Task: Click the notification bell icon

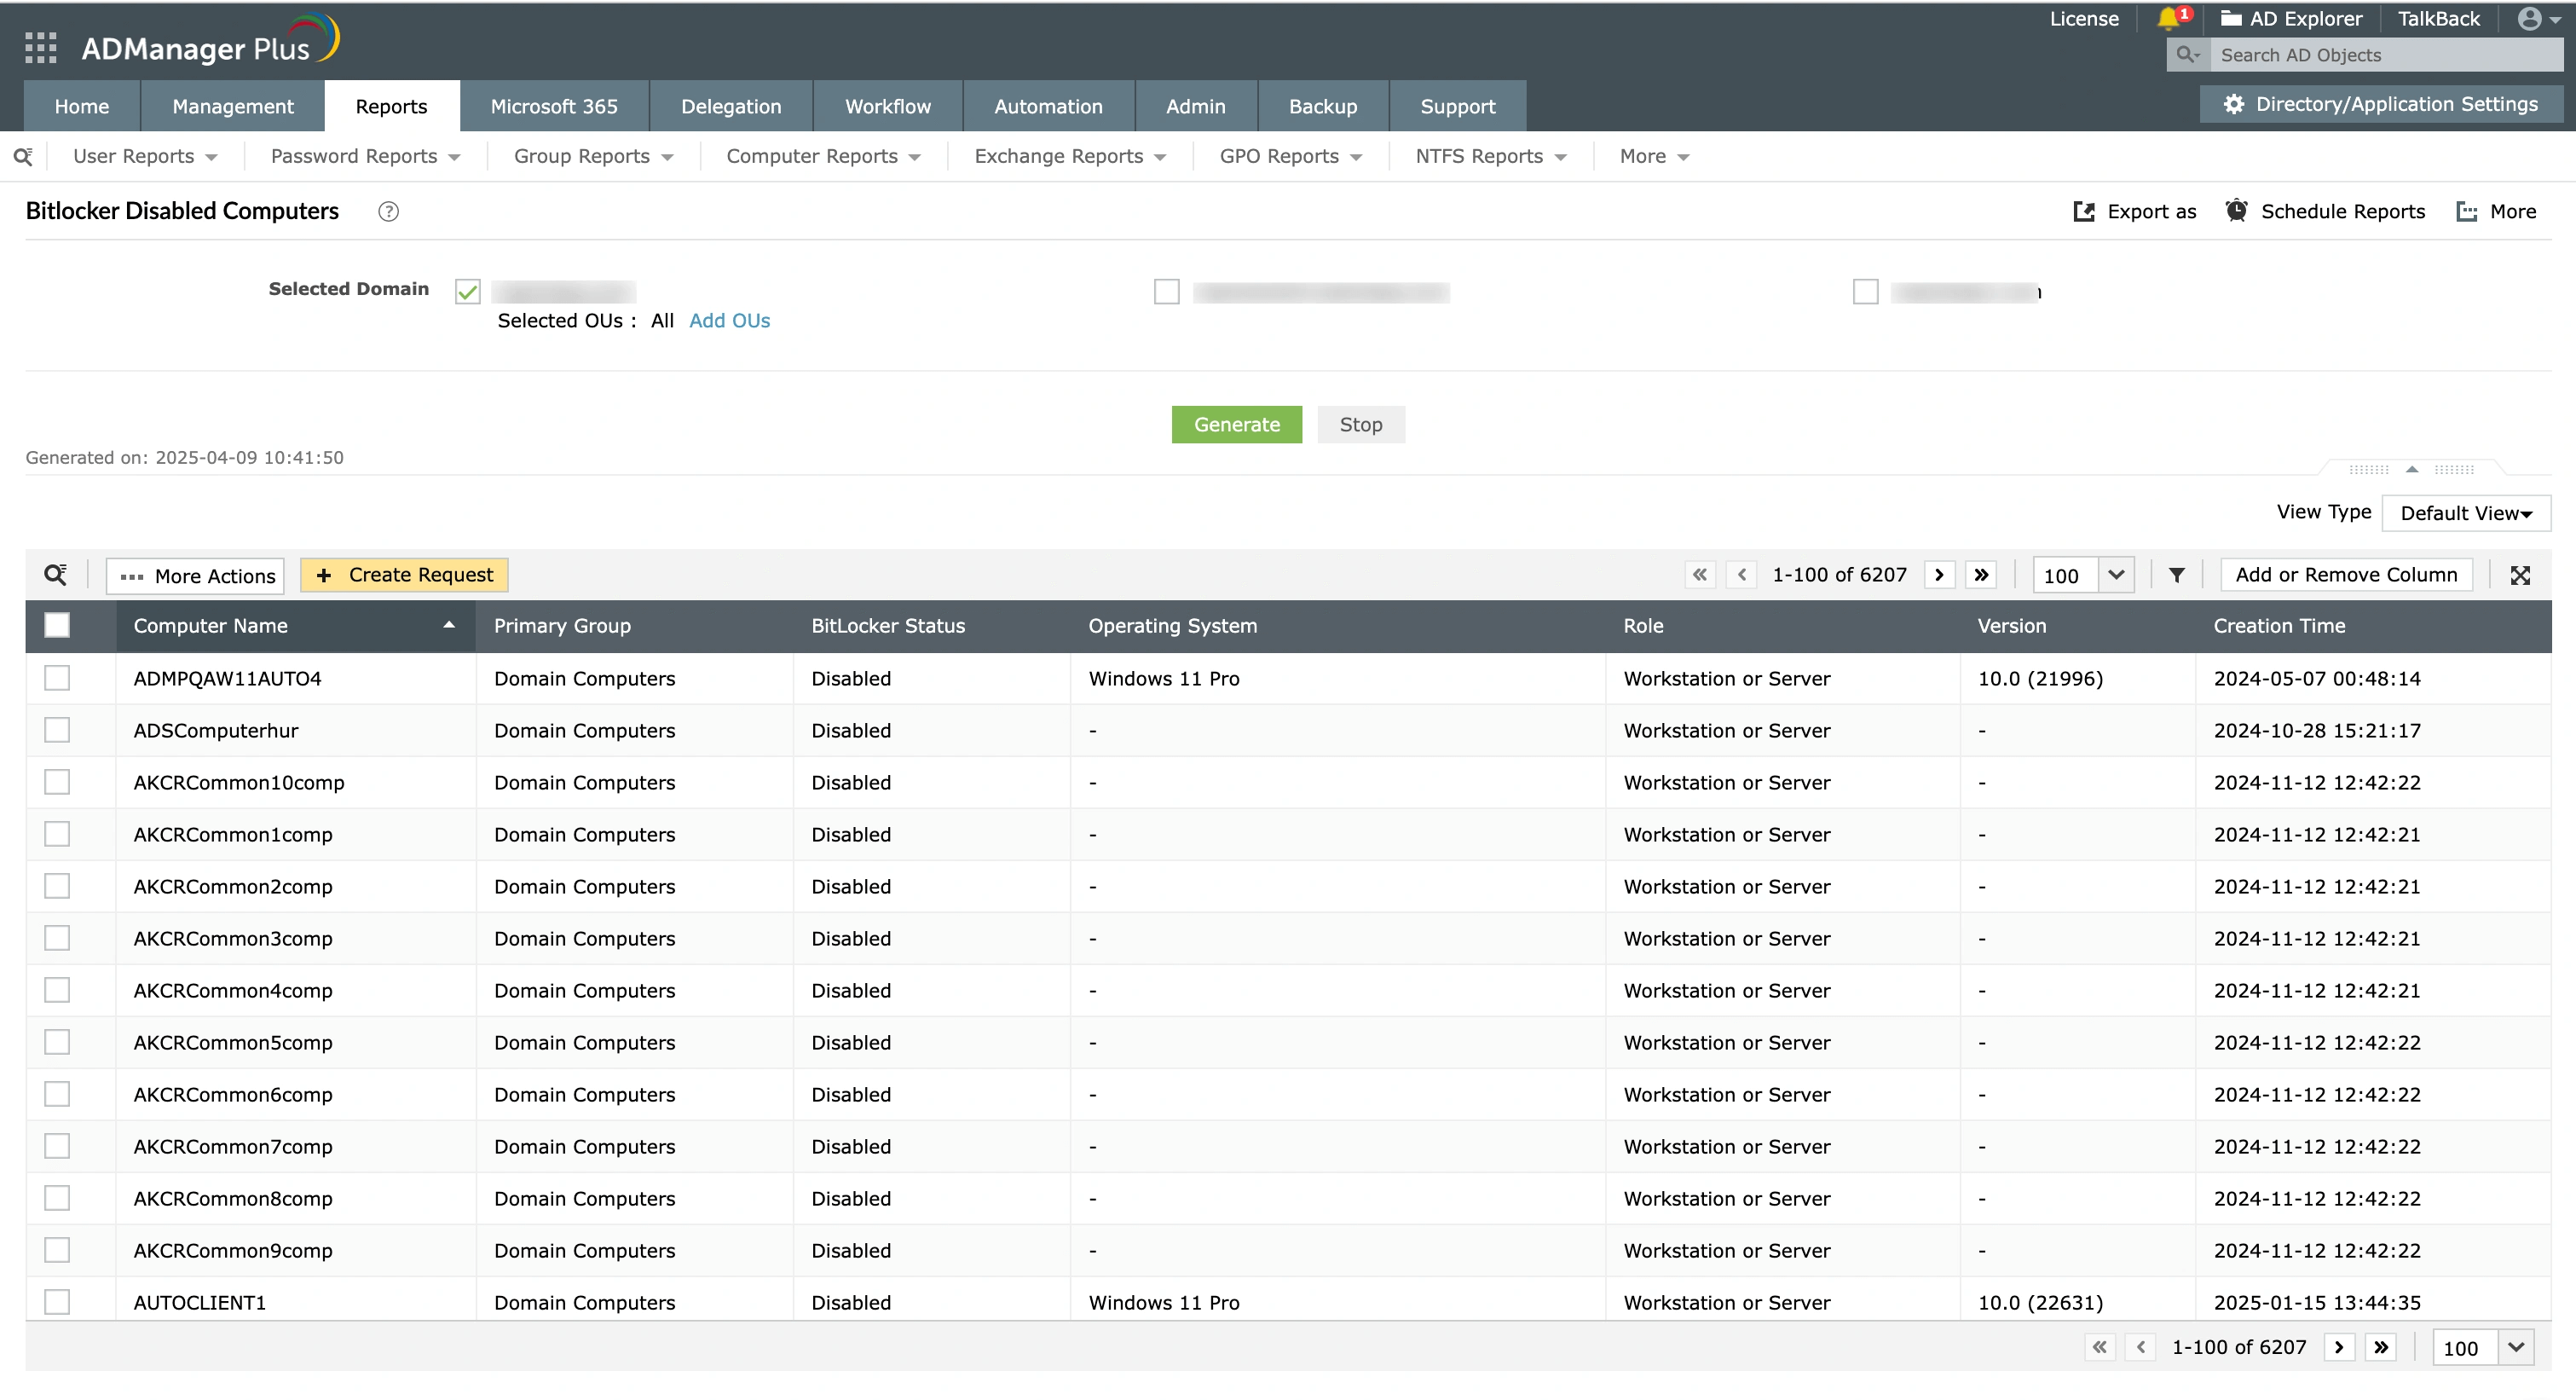Action: pos(2167,18)
